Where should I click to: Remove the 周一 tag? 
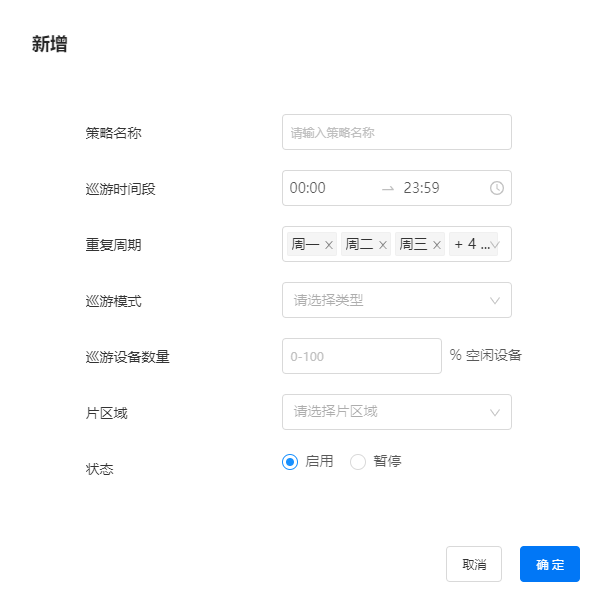[x=329, y=245]
